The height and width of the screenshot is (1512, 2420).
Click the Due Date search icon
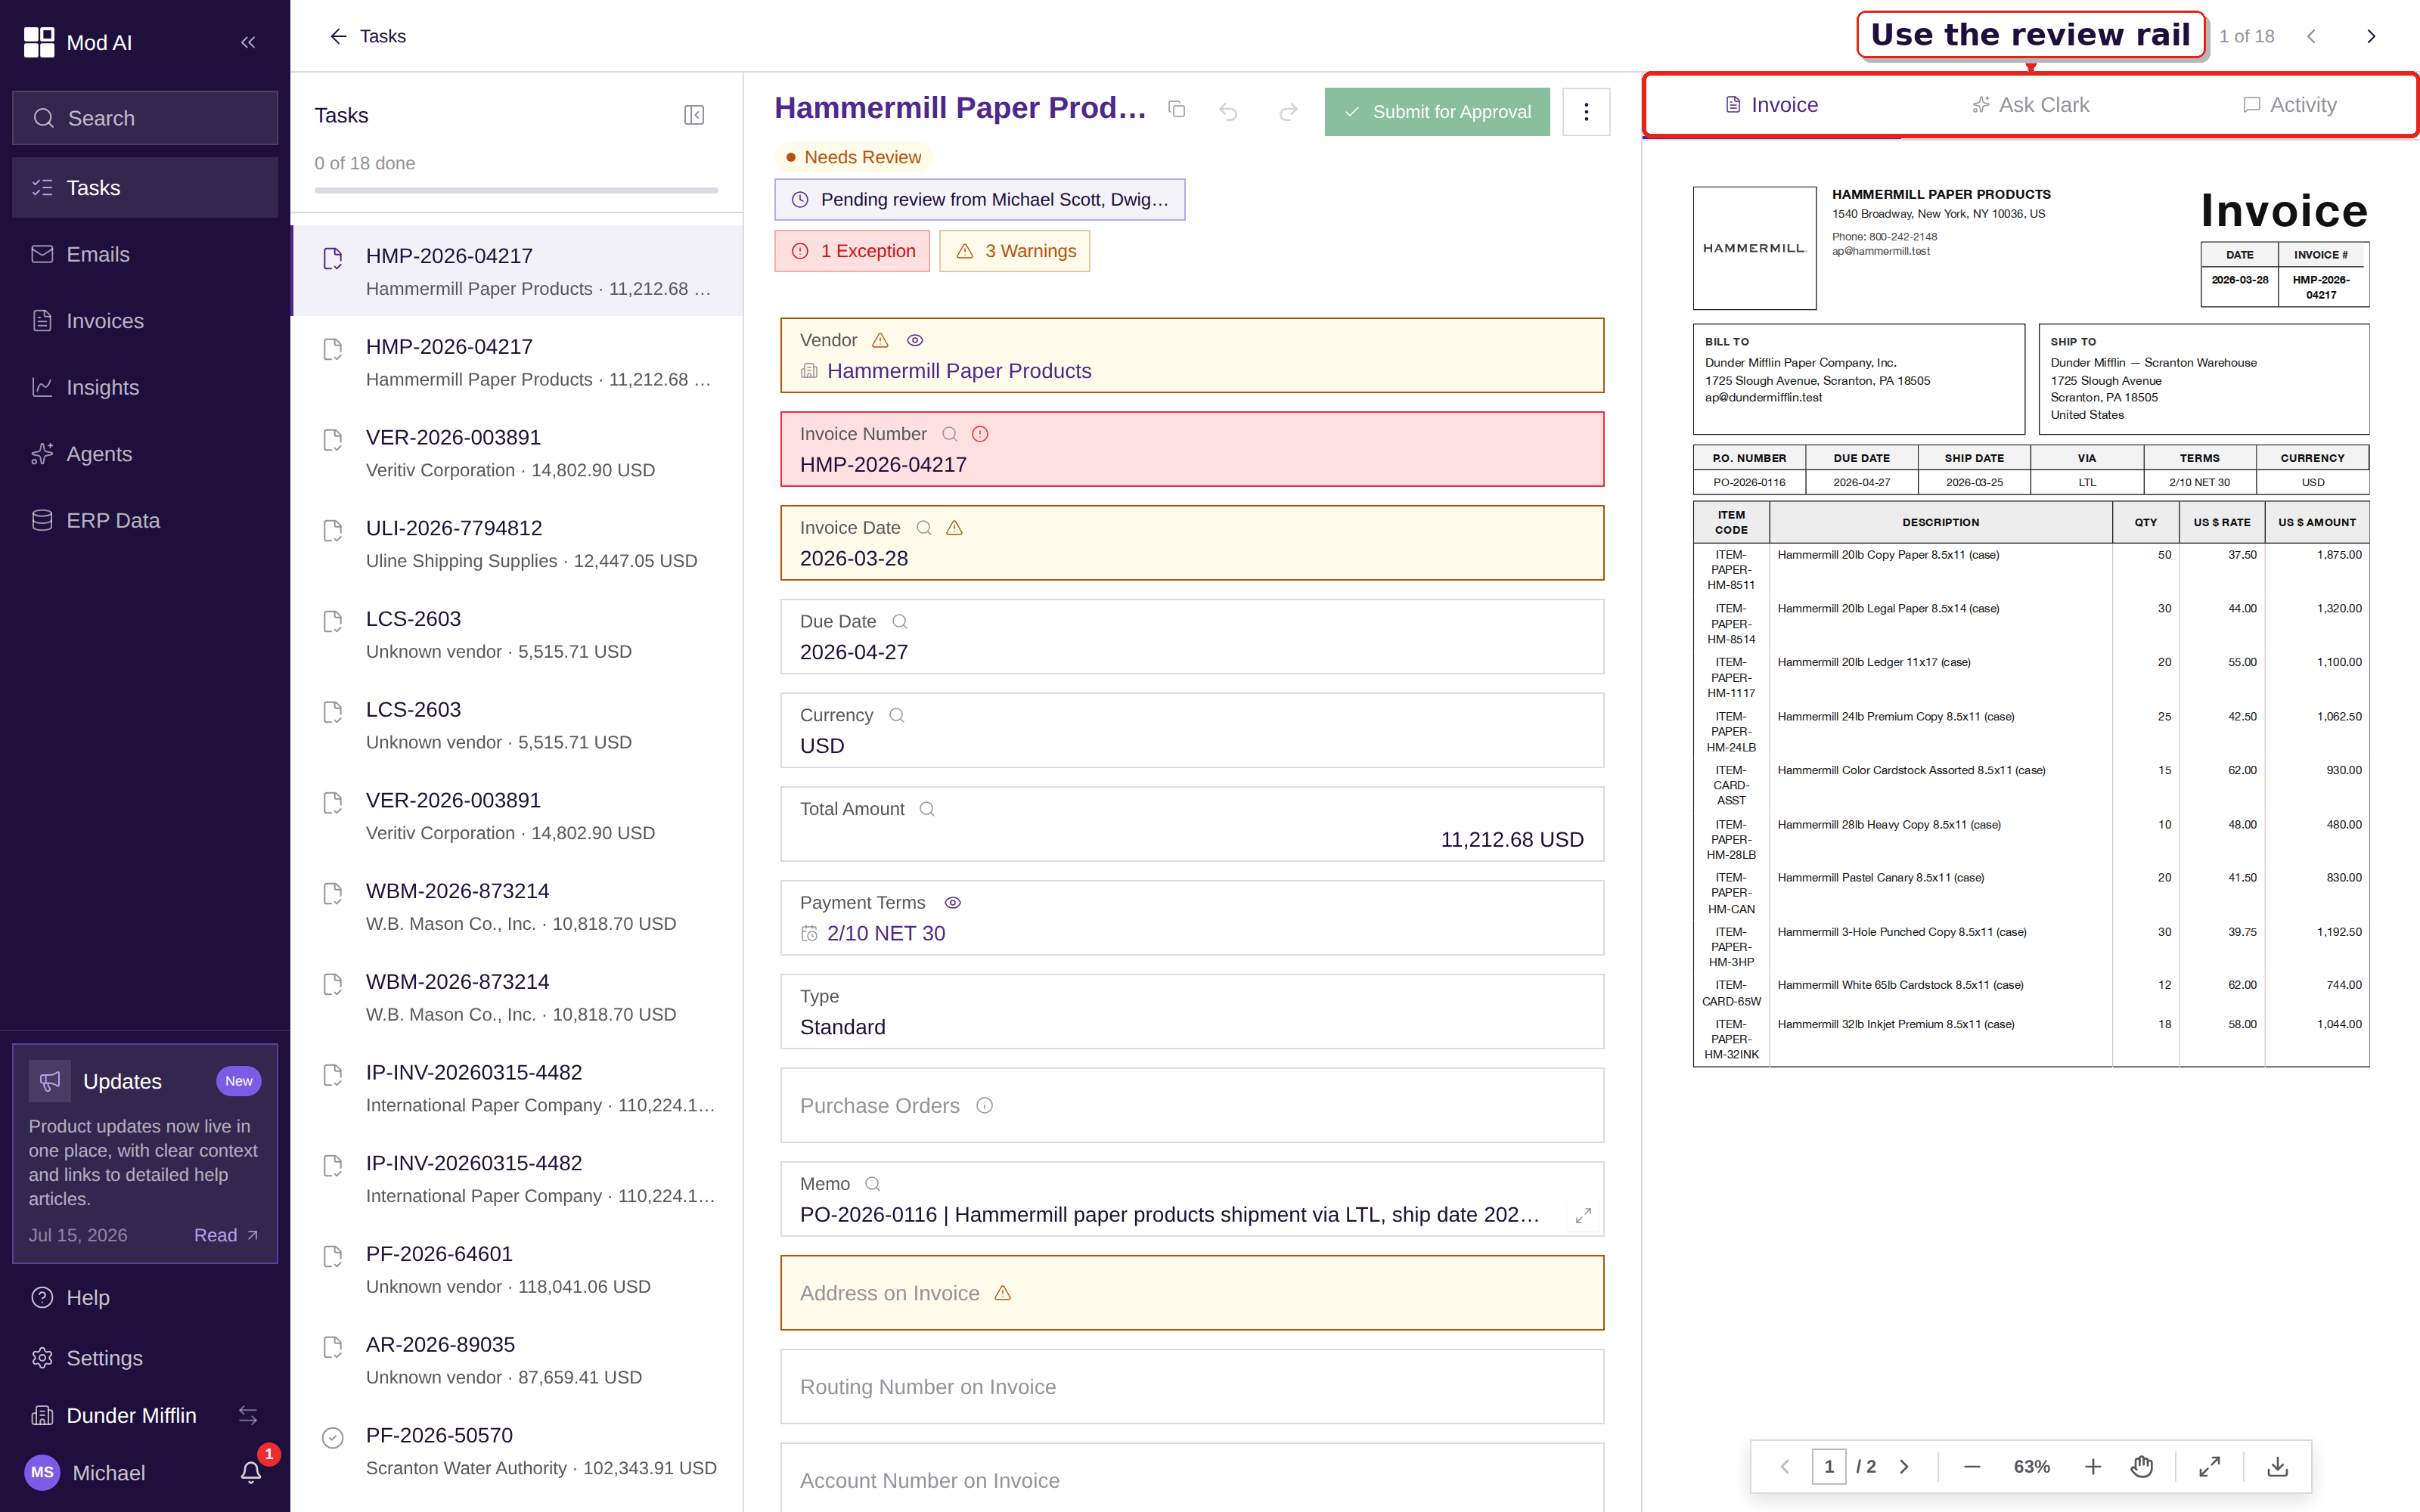tap(900, 621)
